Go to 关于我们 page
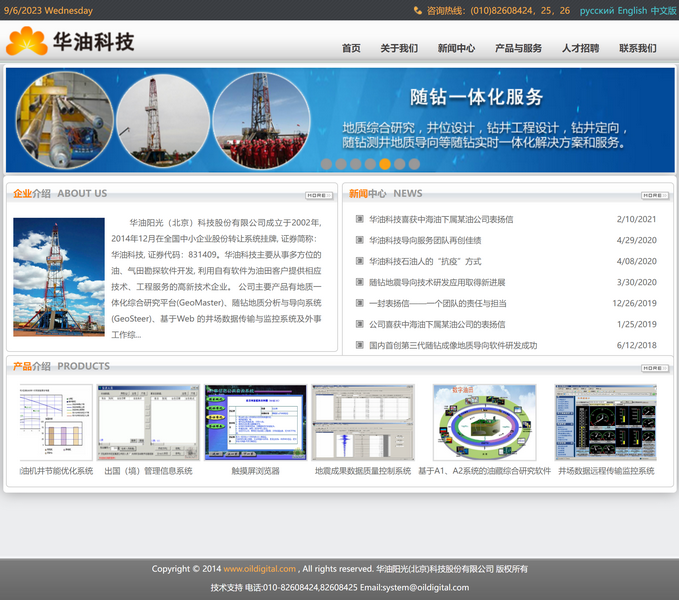Viewport: 679px width, 600px height. 399,48
